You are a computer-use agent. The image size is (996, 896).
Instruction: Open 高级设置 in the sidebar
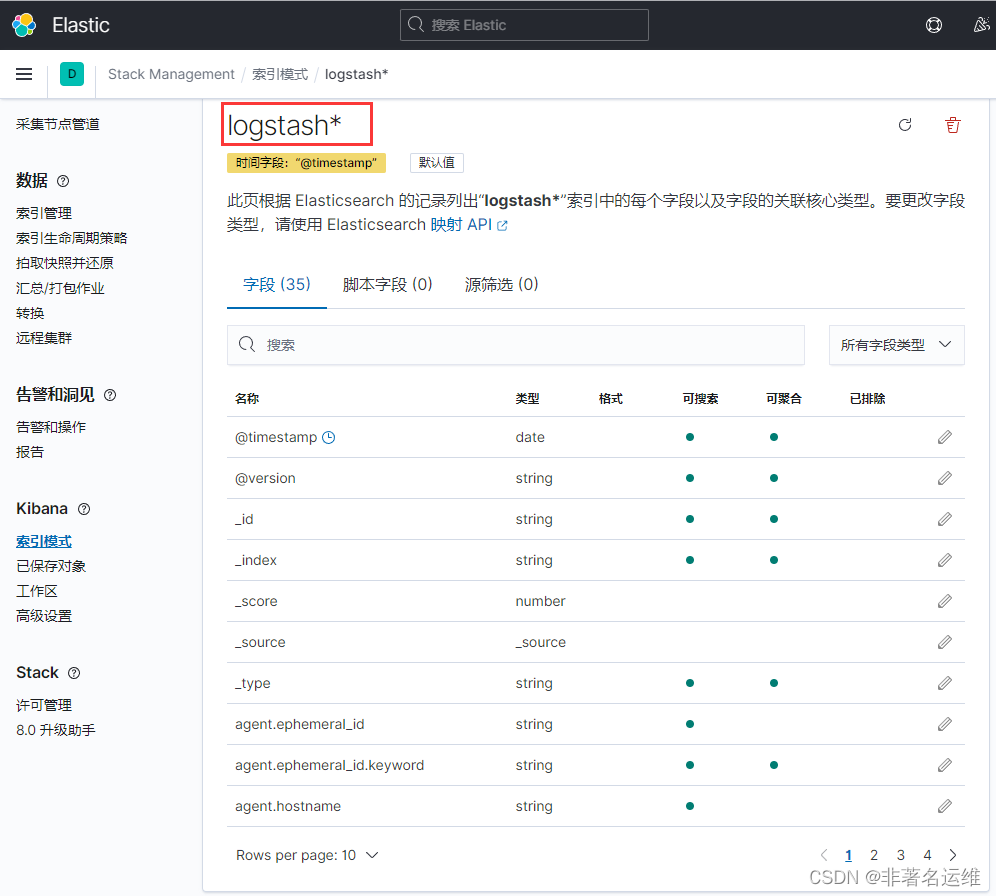coord(44,616)
